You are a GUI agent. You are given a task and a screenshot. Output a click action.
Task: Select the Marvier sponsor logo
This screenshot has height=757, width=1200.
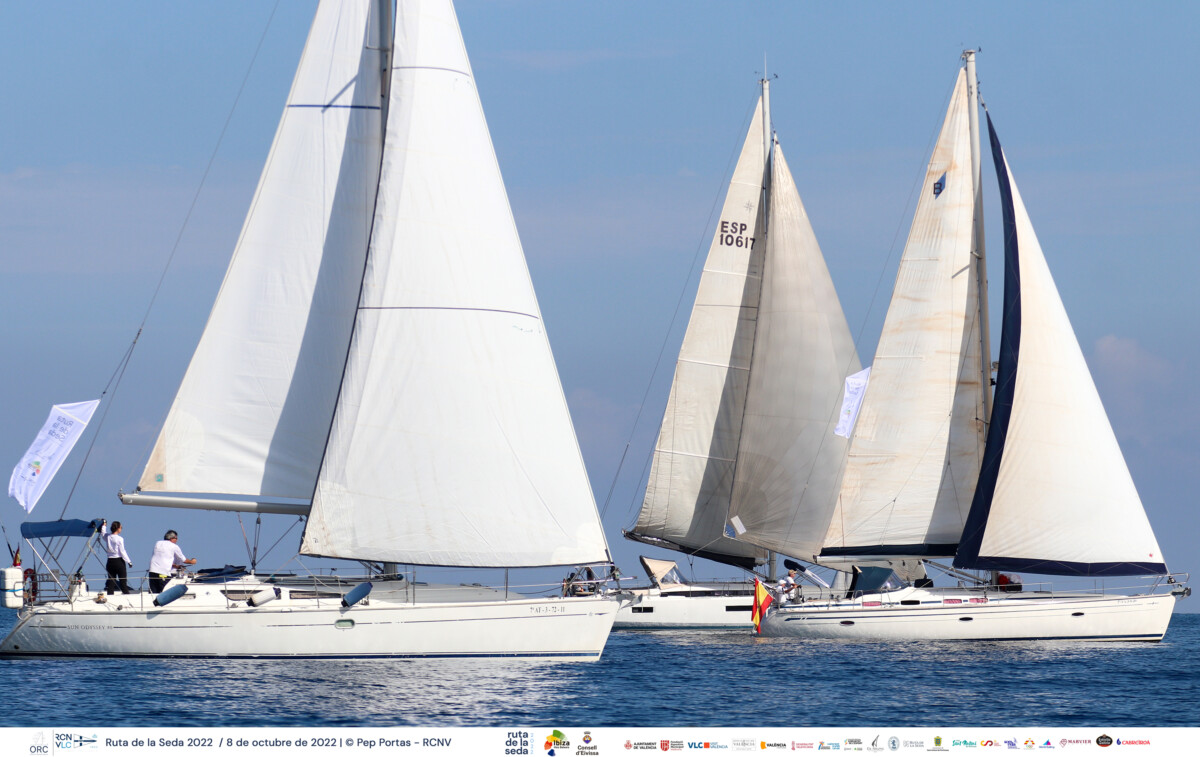pyautogui.click(x=1075, y=742)
